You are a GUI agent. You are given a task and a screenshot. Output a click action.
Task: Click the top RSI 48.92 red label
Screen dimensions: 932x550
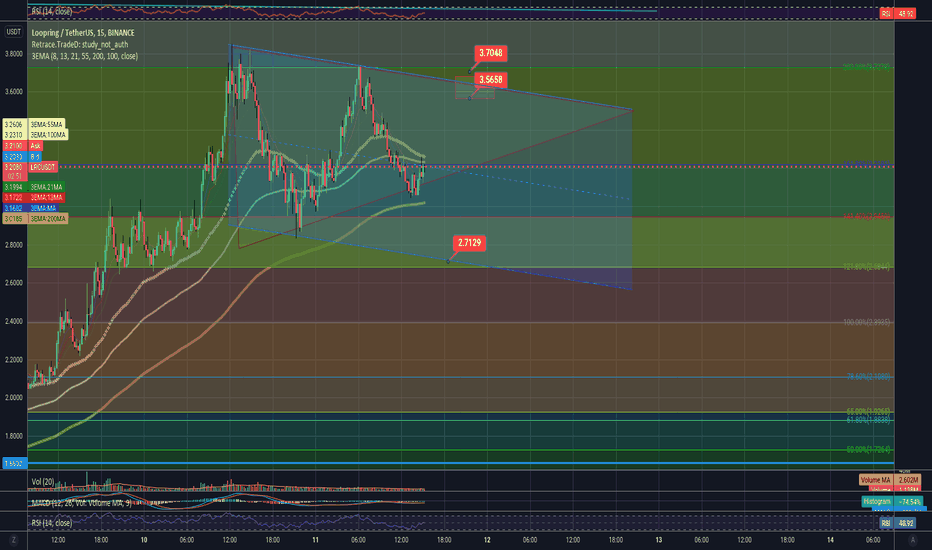click(897, 14)
